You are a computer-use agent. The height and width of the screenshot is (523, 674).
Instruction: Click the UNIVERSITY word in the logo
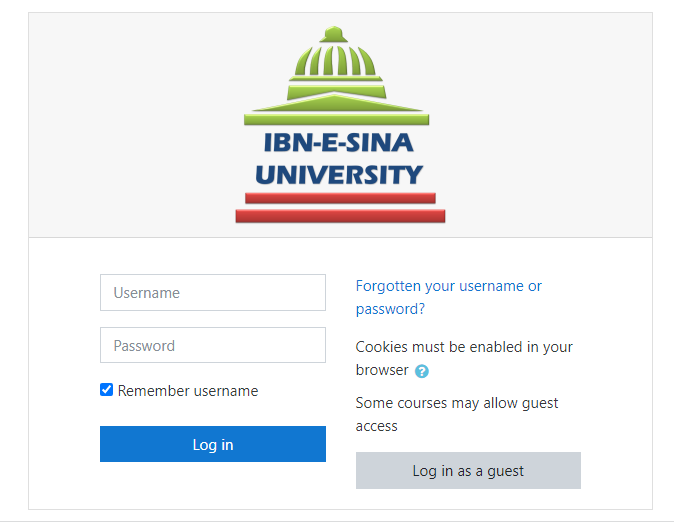pos(339,175)
